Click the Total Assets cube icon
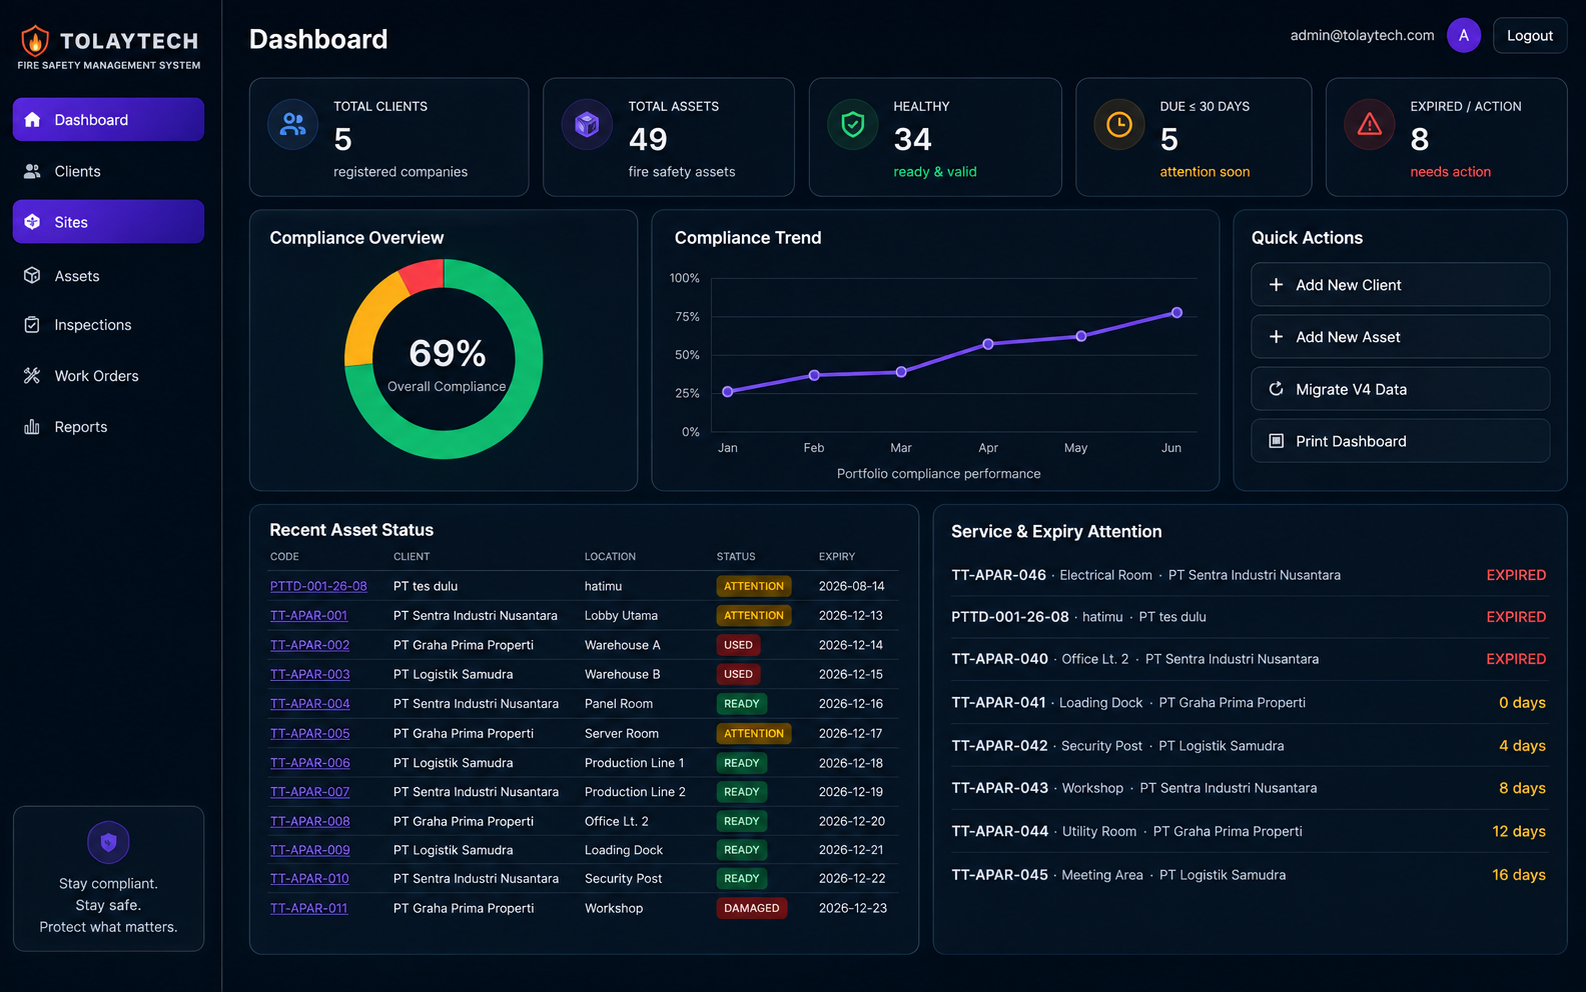This screenshot has height=992, width=1586. click(587, 124)
